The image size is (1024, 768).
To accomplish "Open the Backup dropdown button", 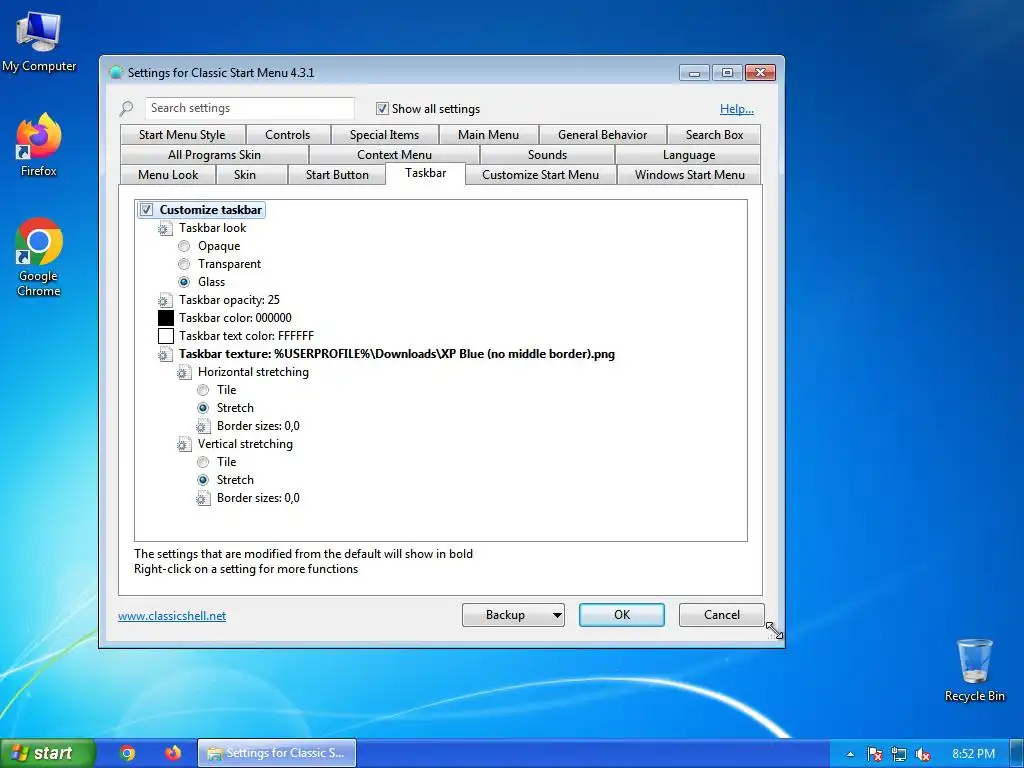I will point(513,615).
